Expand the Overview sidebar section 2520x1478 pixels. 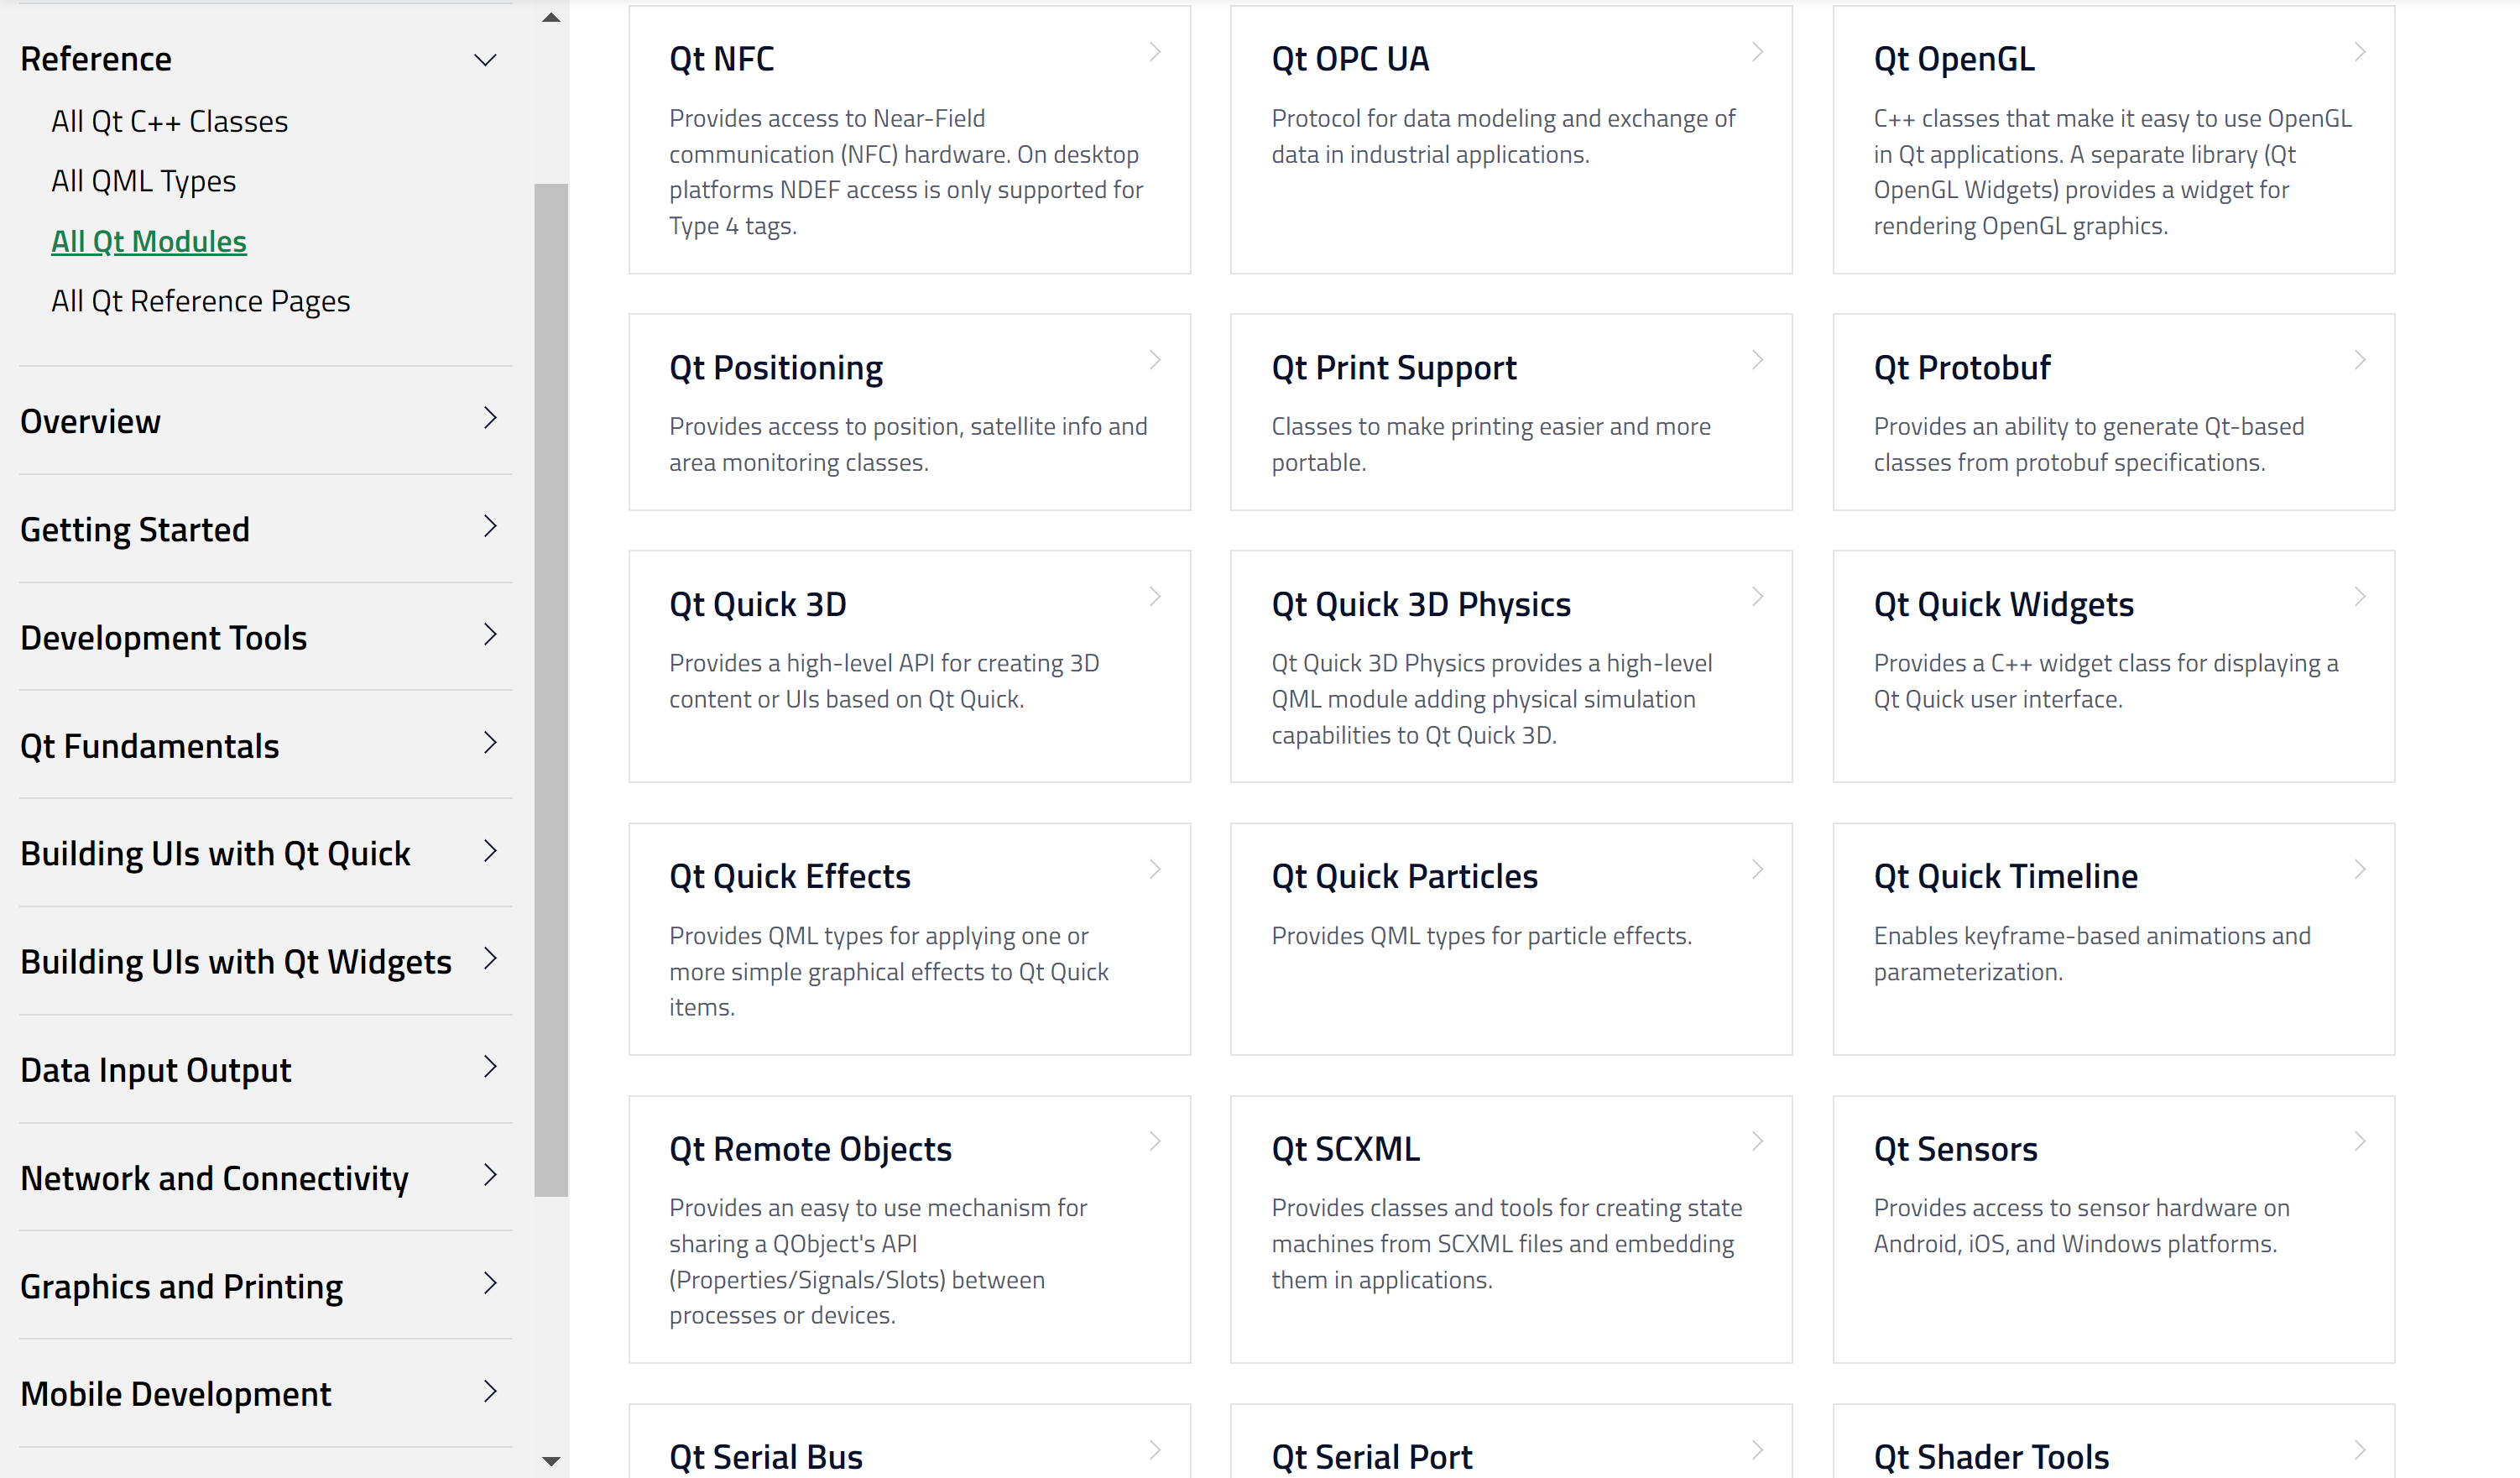[489, 418]
